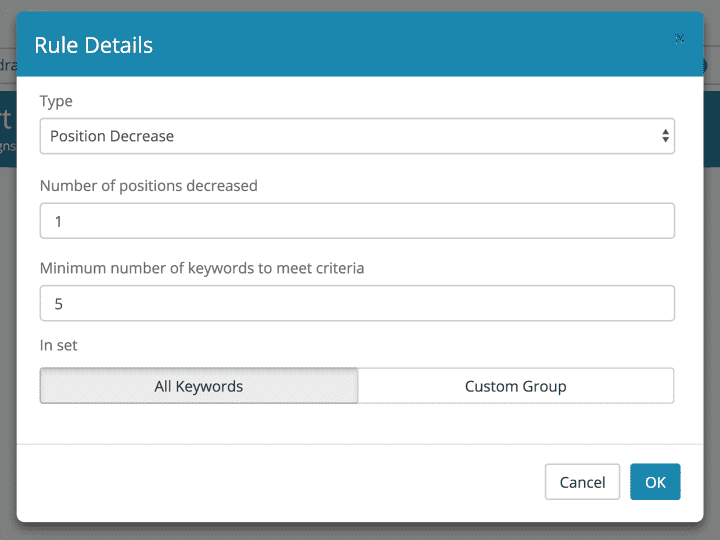This screenshot has height=540, width=720.
Task: Select the All Keywords set option
Action: tap(199, 386)
